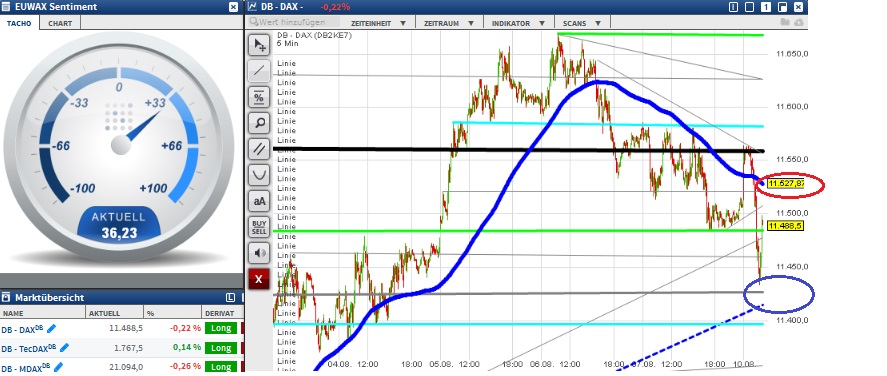Click the lock icon beside Marktübersicht title
This screenshot has width=887, height=376.
pos(6,297)
